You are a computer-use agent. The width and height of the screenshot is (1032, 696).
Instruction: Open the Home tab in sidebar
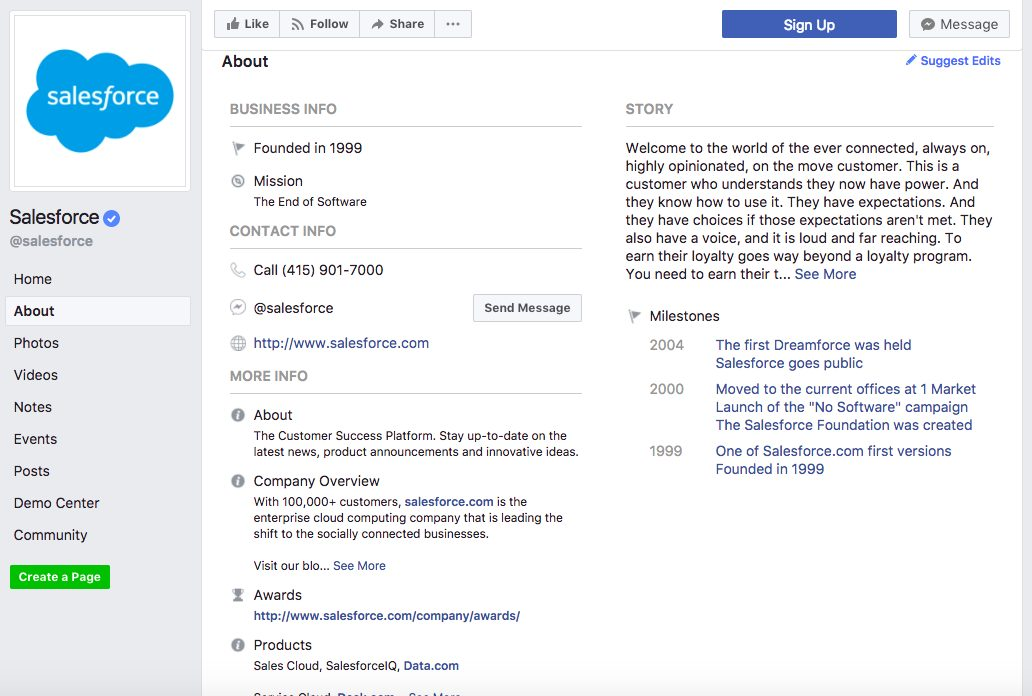tap(98, 279)
